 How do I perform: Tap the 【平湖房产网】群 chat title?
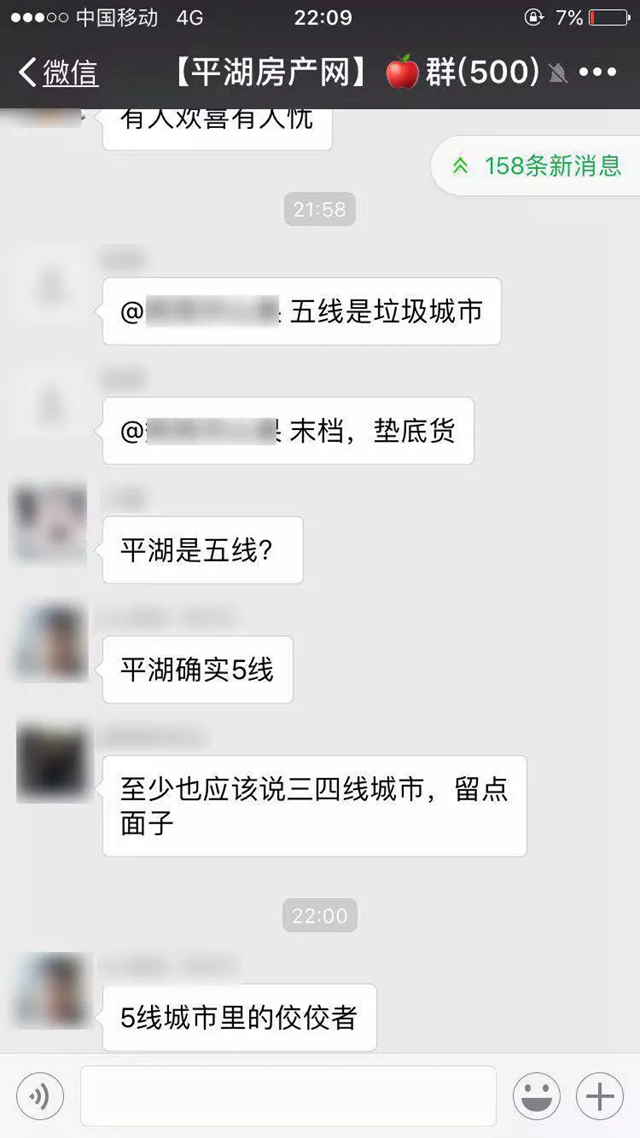coord(356,72)
